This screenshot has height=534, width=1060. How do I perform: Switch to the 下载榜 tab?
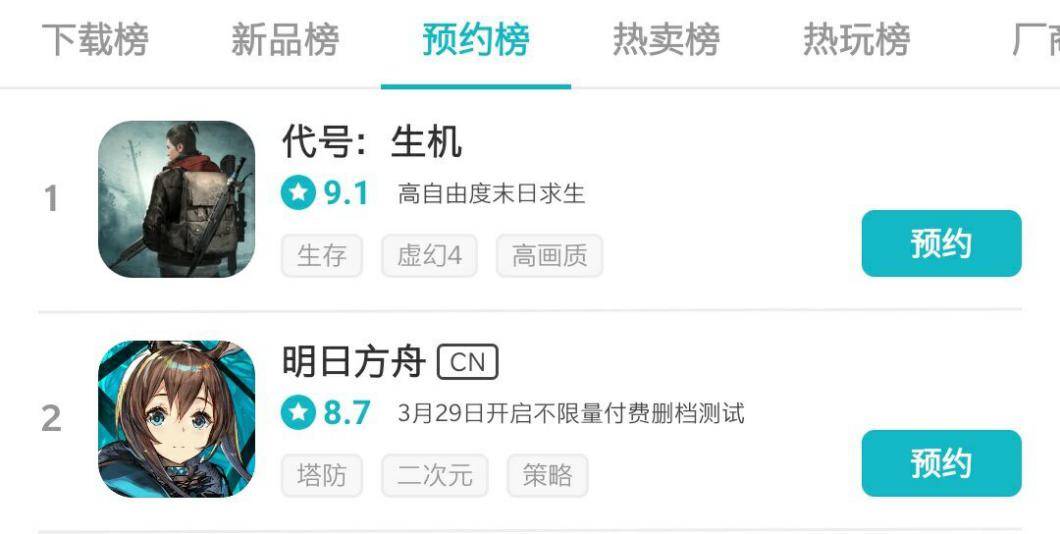click(x=95, y=39)
